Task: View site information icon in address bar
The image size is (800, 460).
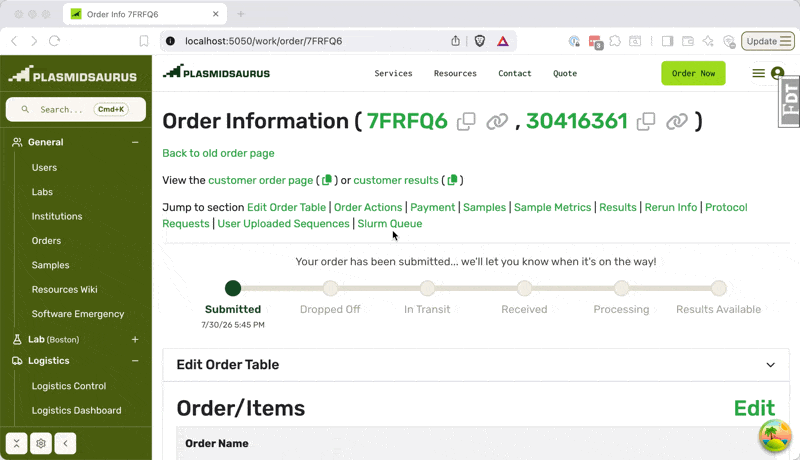Action: click(170, 41)
